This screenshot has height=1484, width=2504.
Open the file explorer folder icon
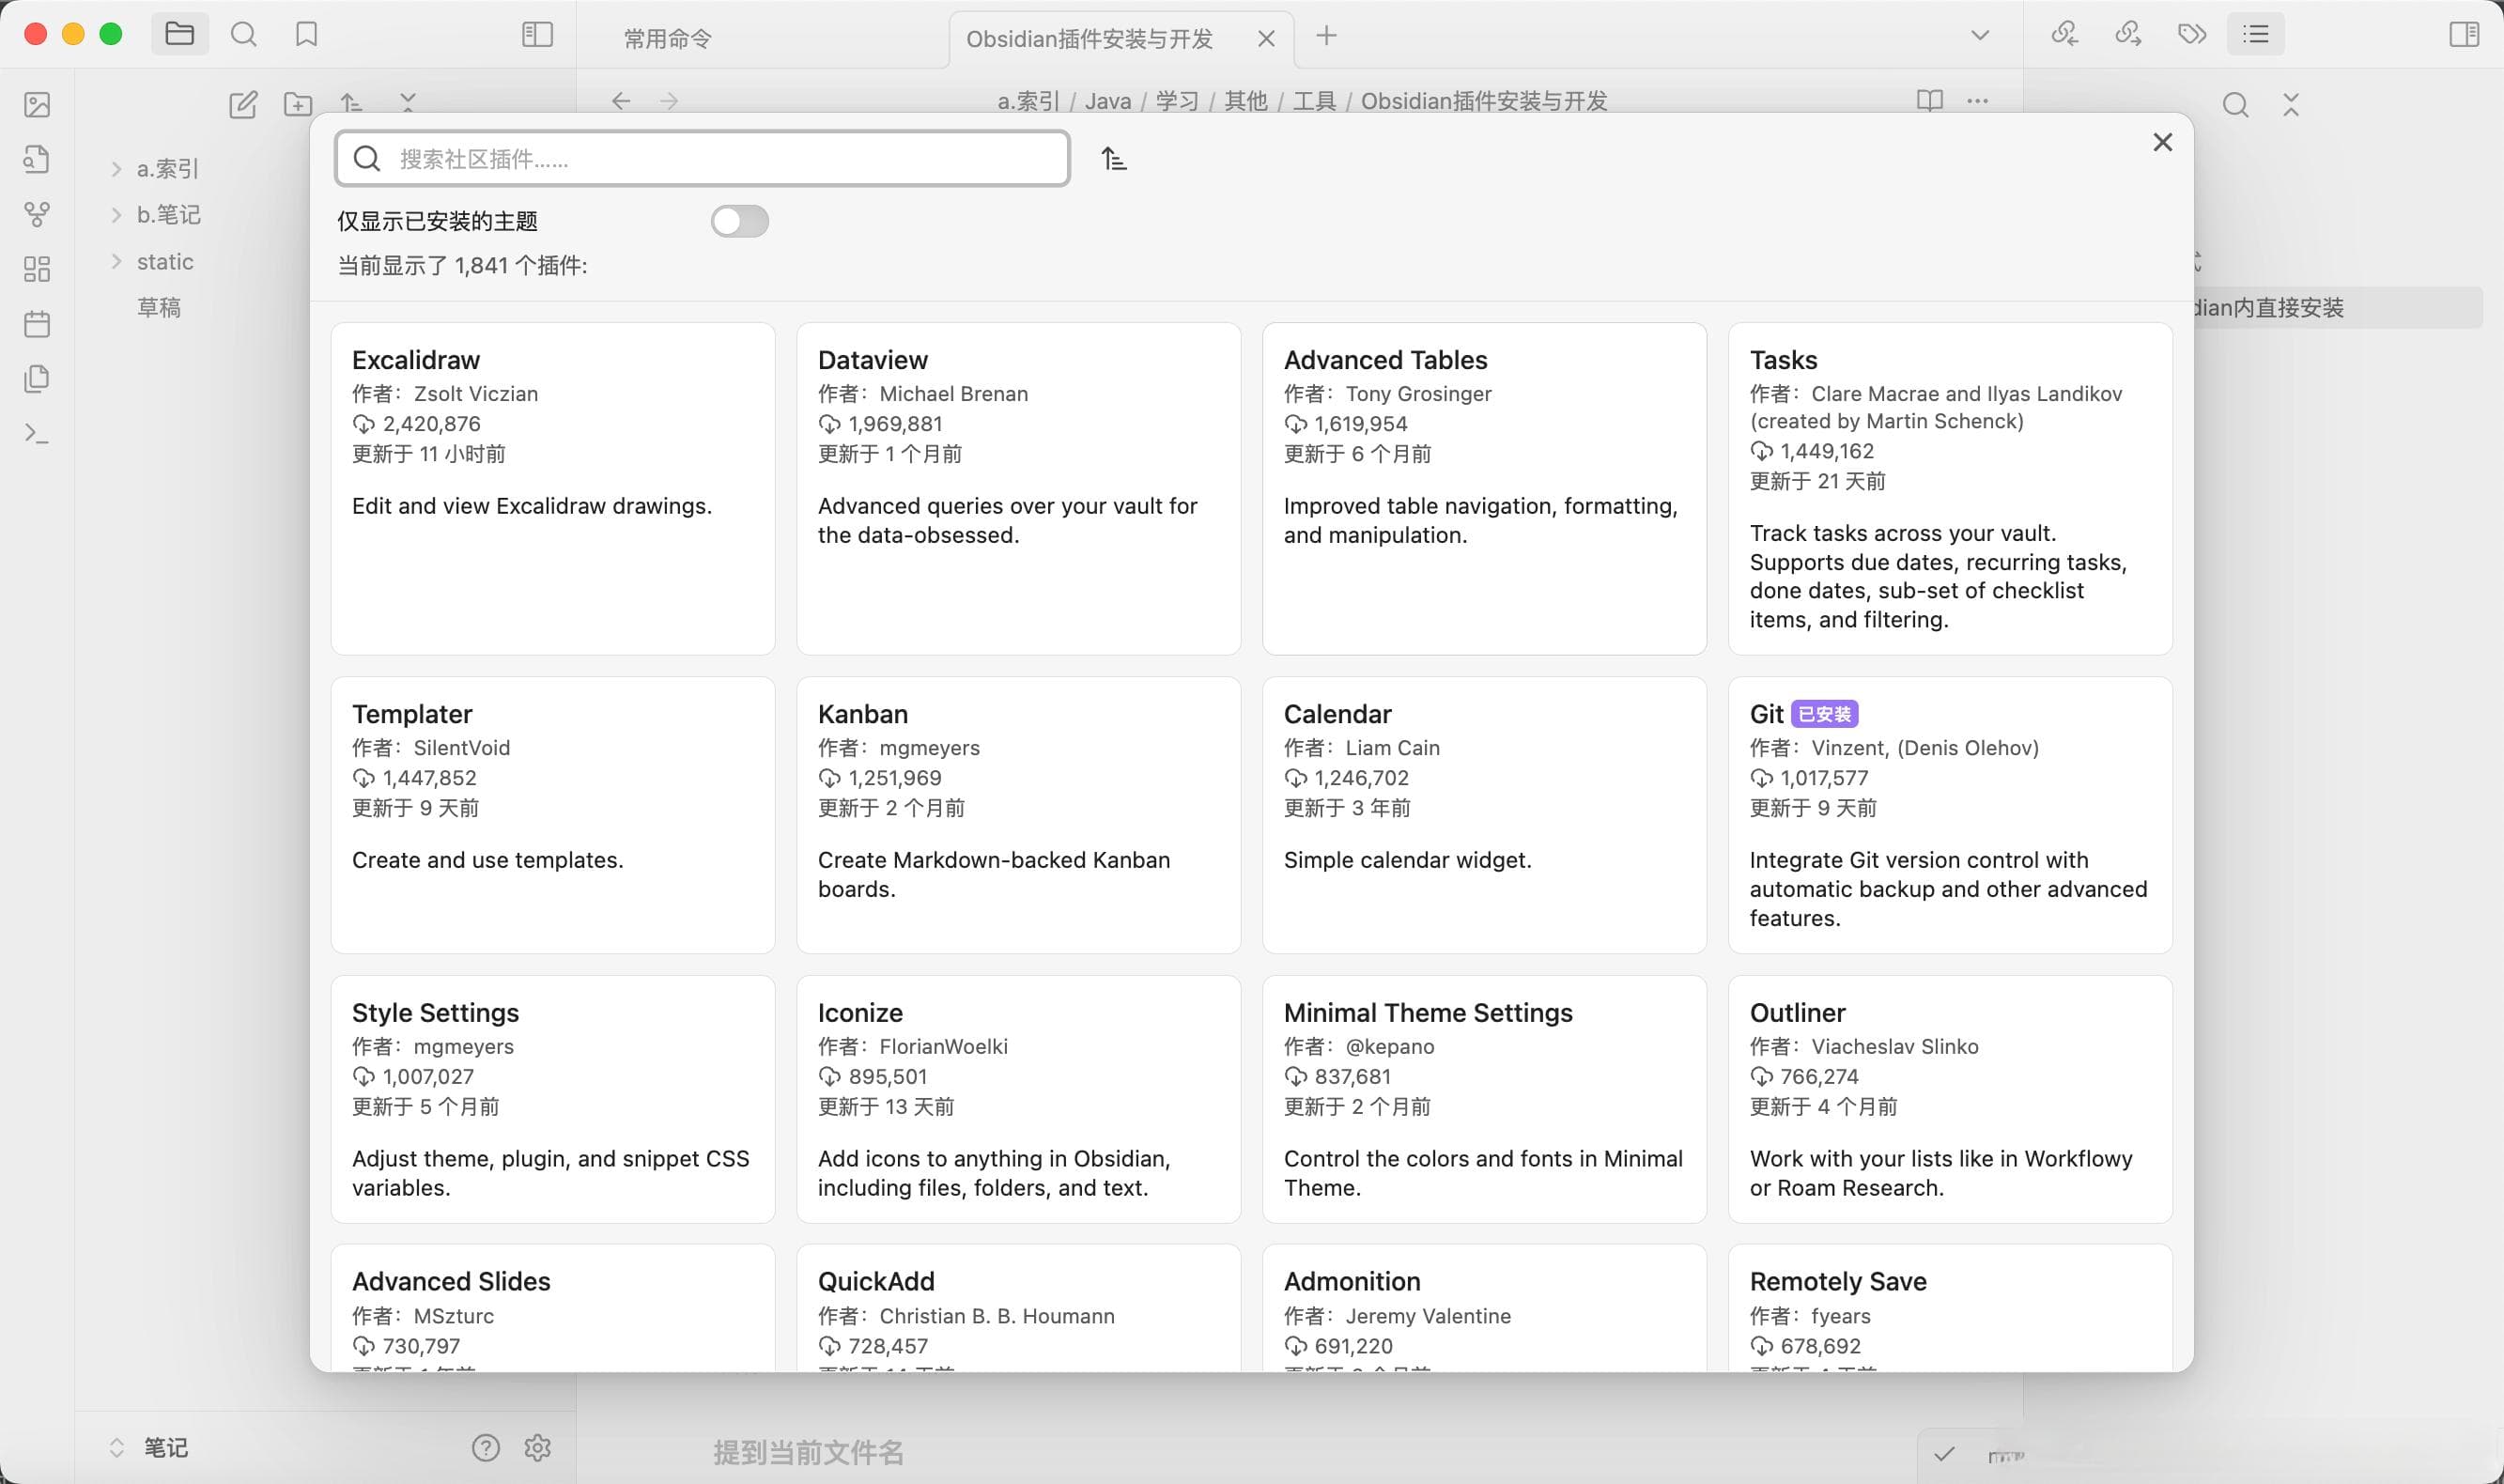[180, 34]
